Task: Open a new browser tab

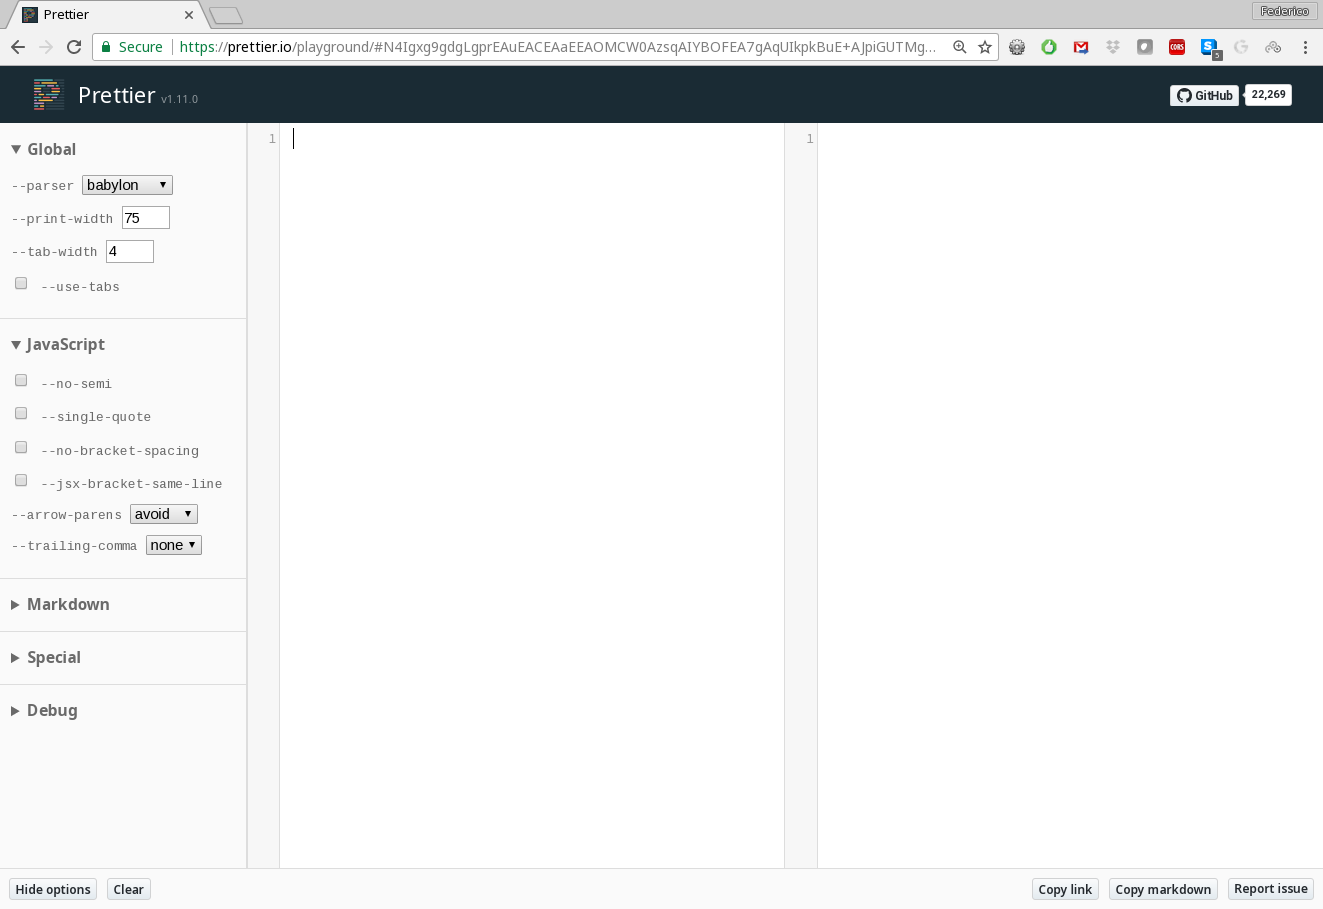Action: [x=226, y=15]
